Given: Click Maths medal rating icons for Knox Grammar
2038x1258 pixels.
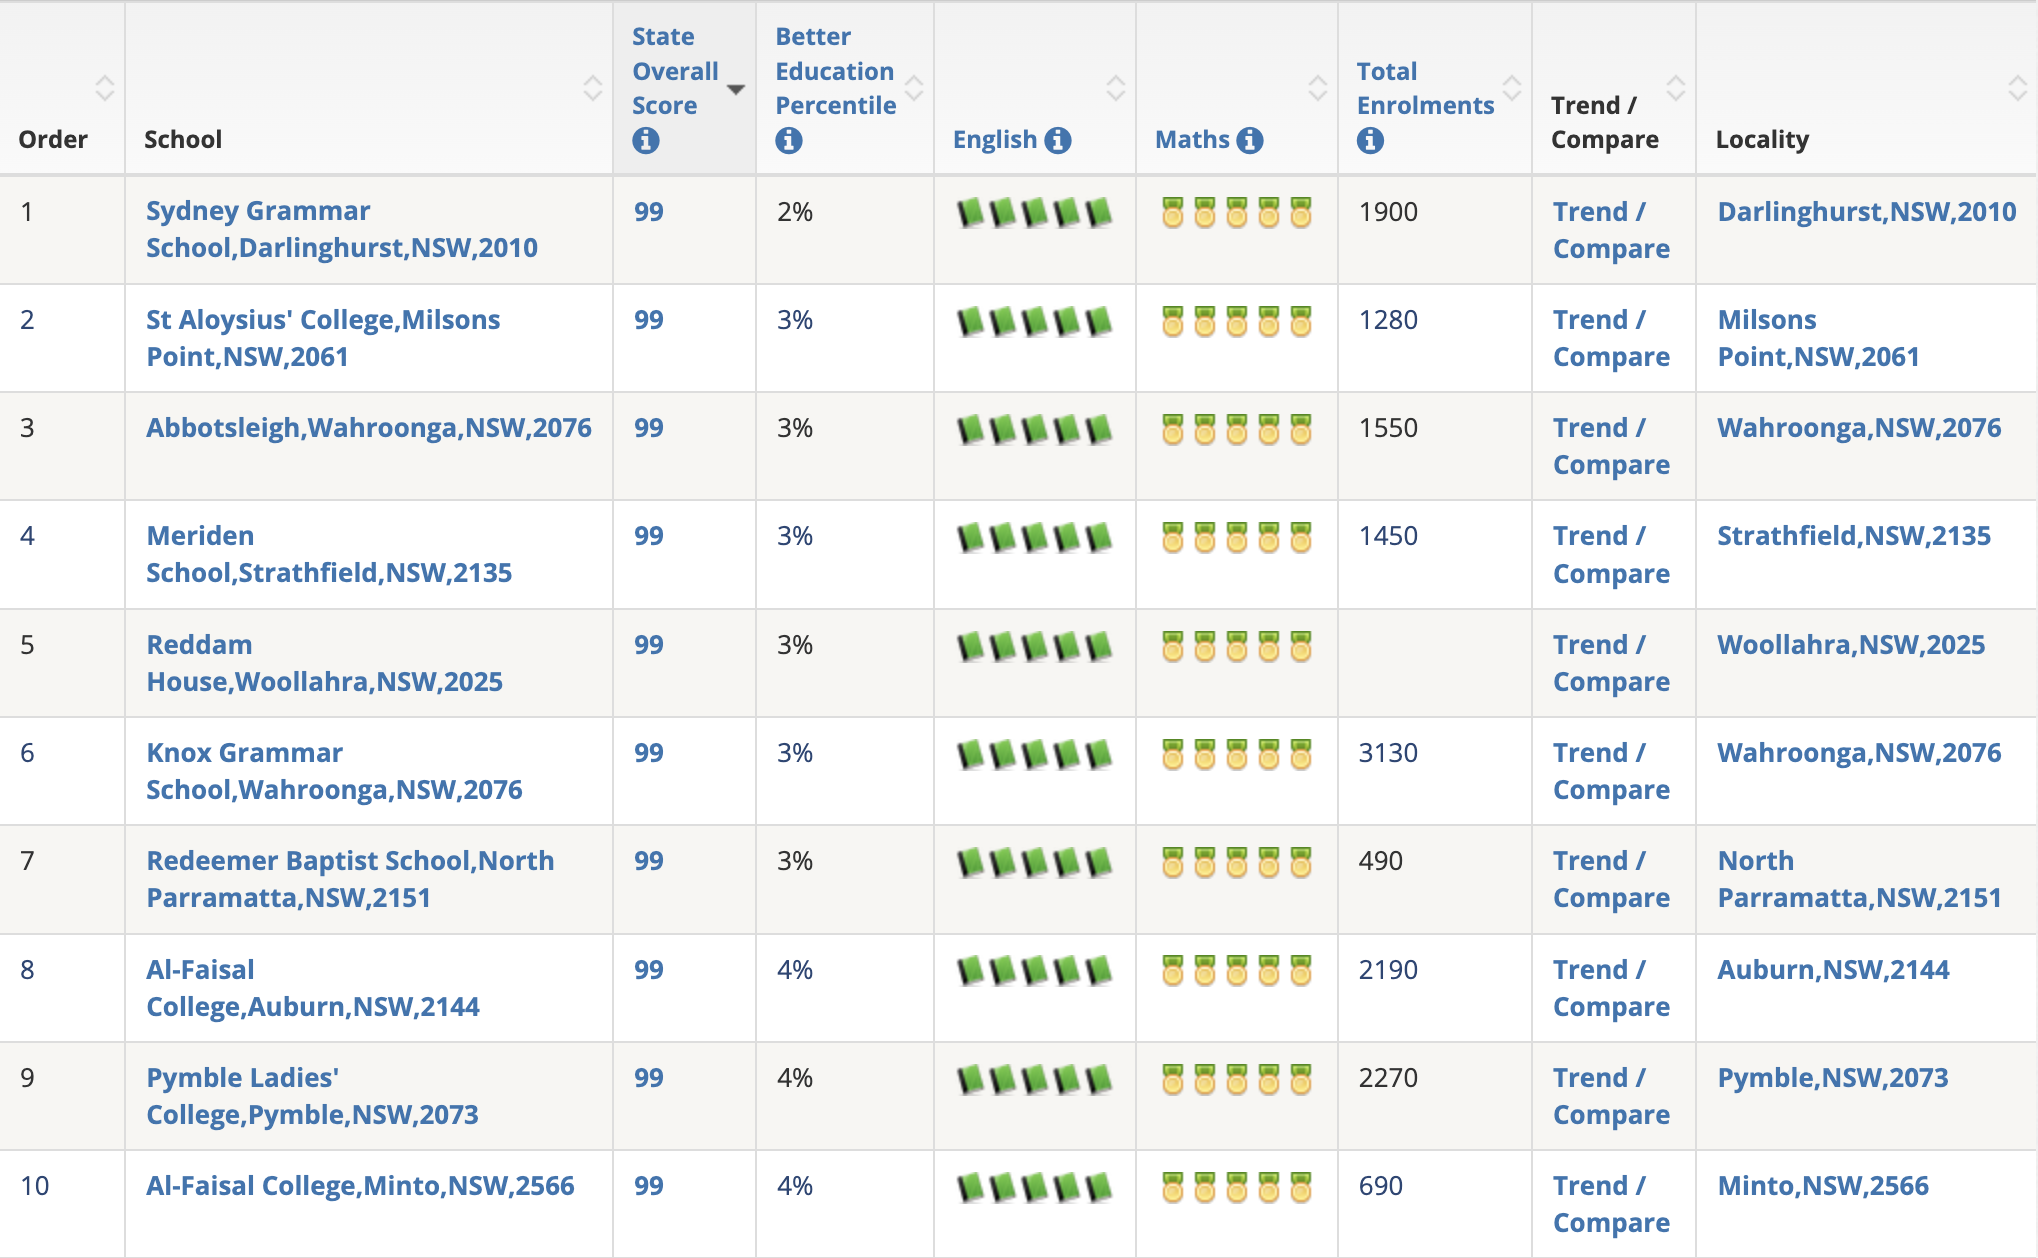Looking at the screenshot, I should click(x=1237, y=754).
